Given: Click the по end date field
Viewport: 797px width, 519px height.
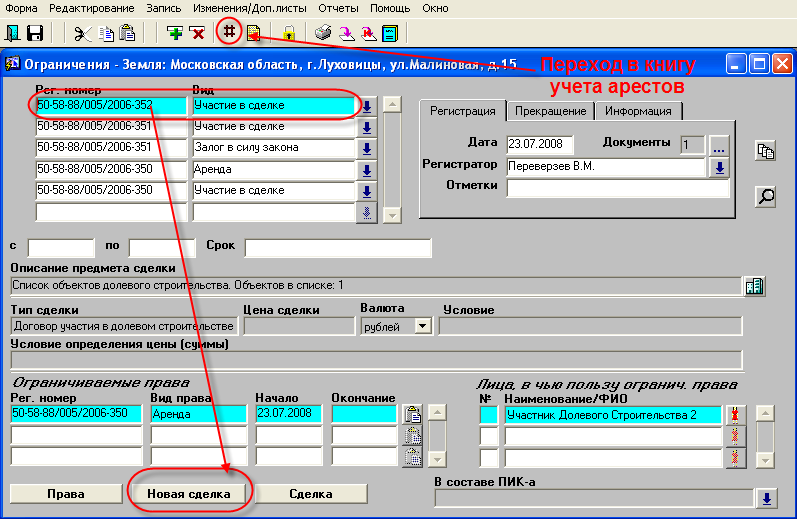Looking at the screenshot, I should coord(162,248).
